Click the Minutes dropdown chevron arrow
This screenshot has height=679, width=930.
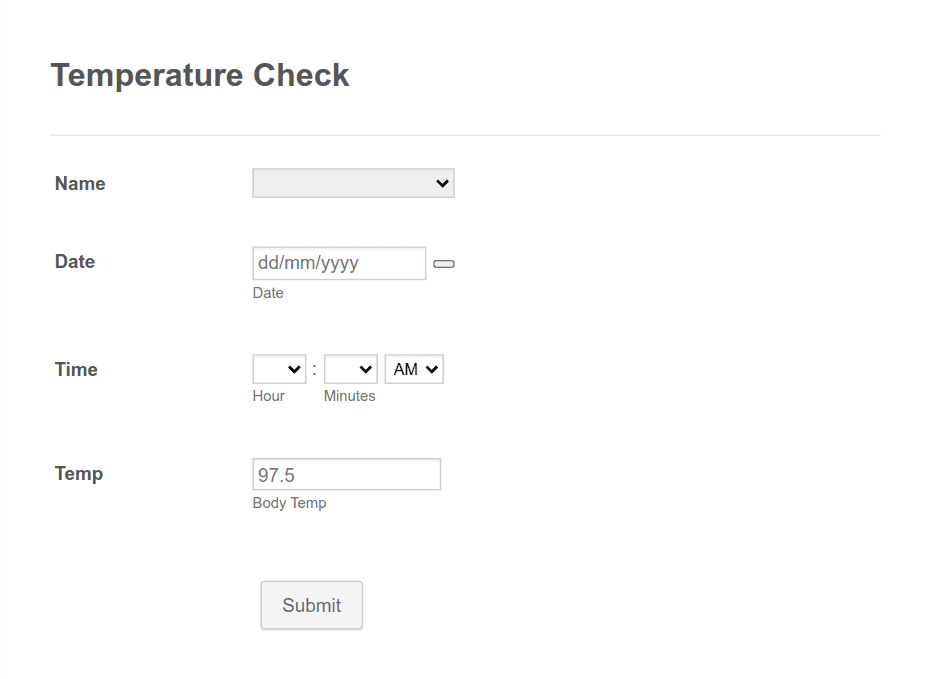(368, 369)
